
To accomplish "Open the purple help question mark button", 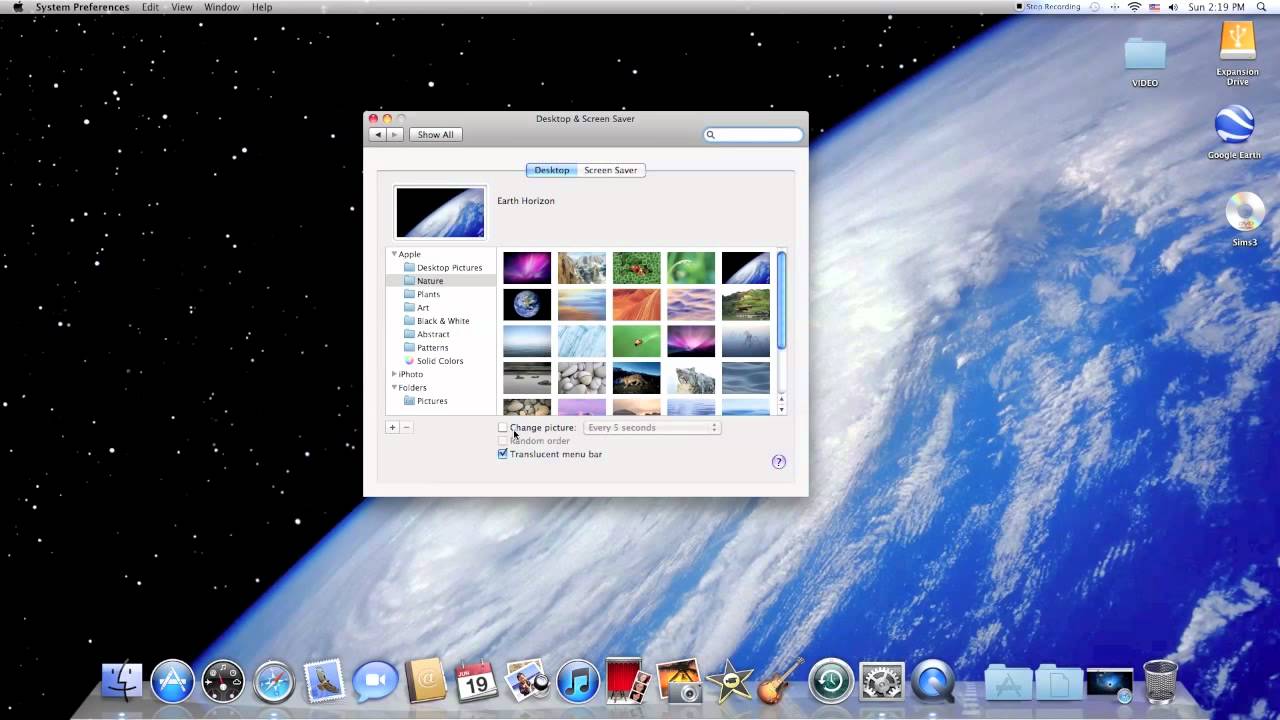I will 779,461.
